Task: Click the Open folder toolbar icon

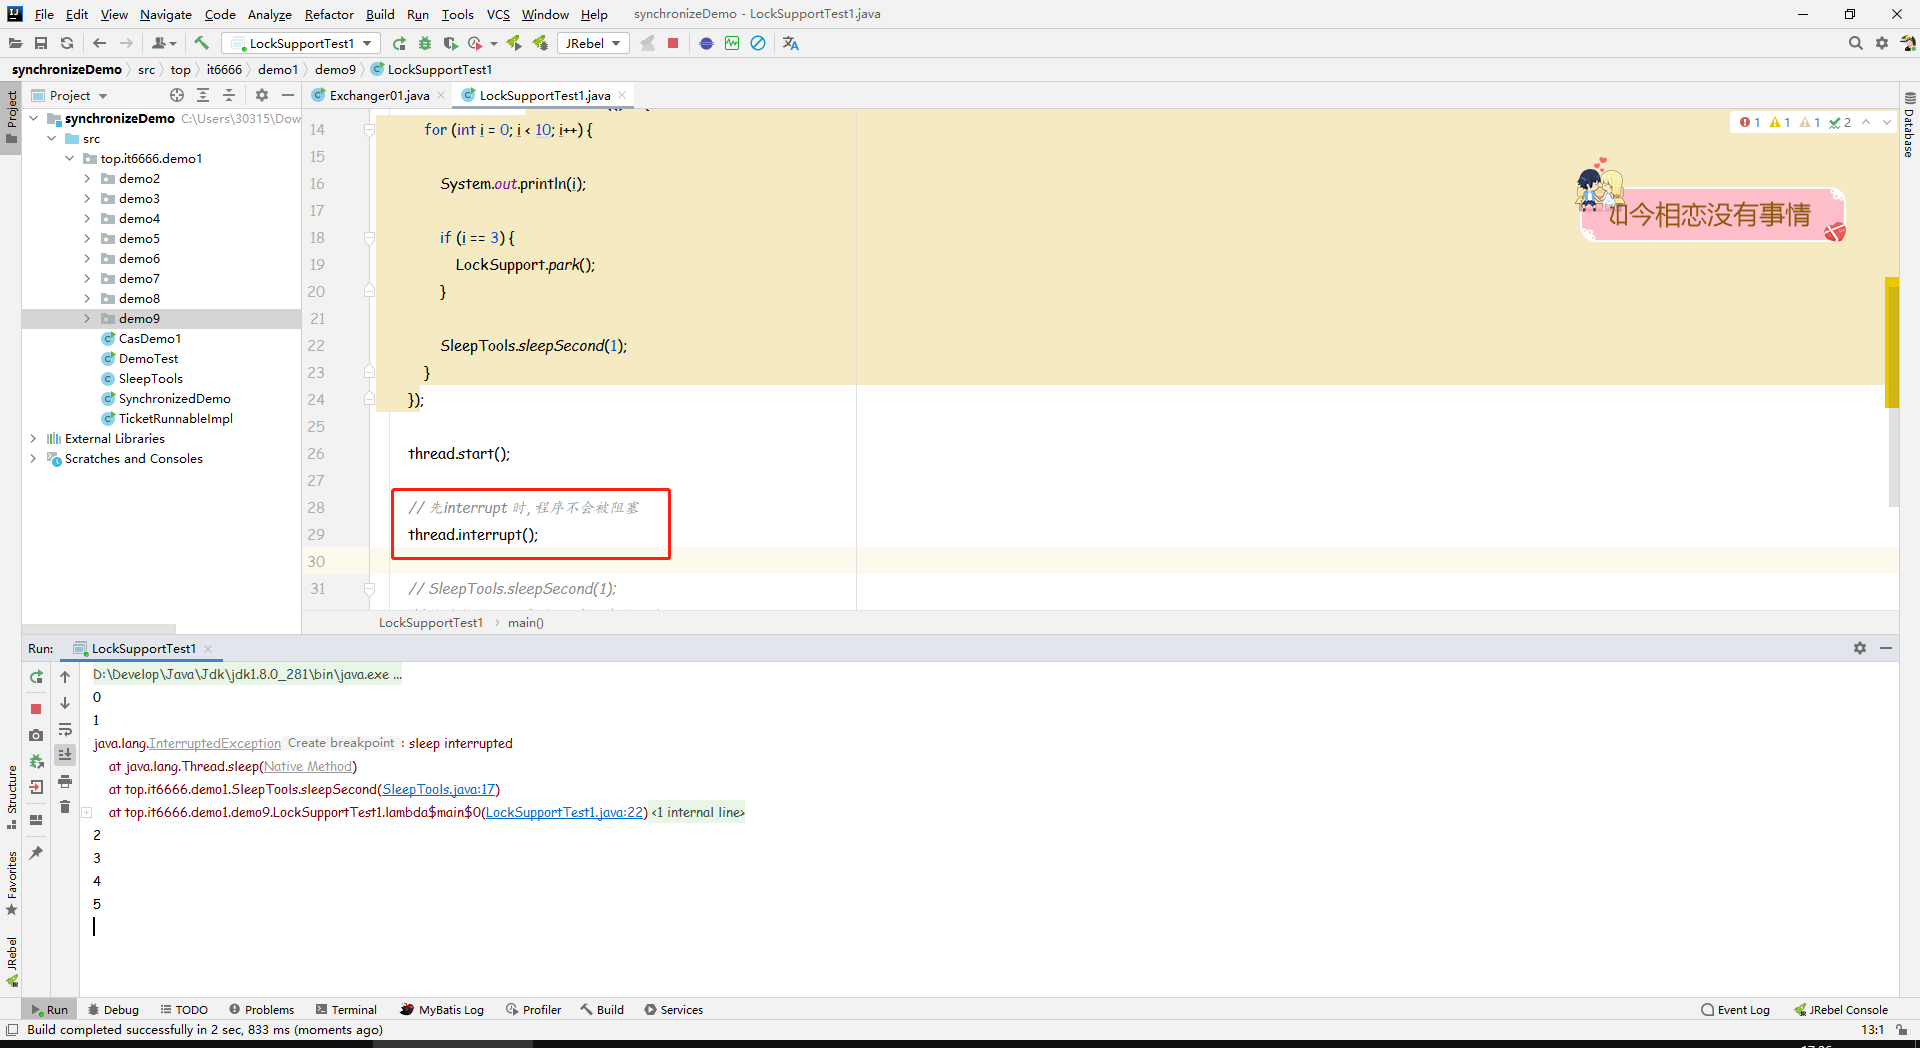Action: [15, 43]
